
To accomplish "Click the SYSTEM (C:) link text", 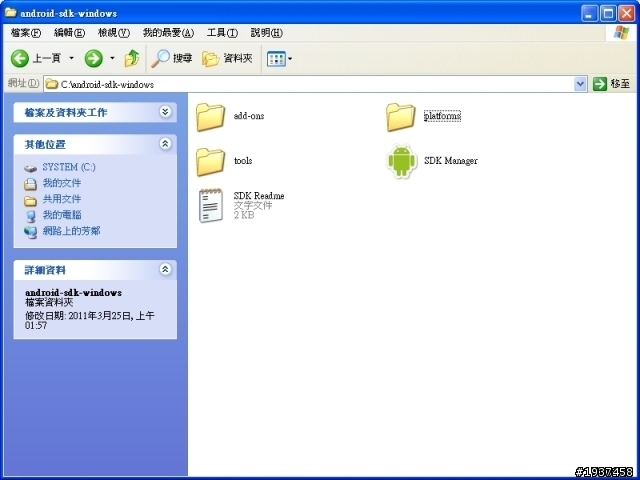I will point(69,167).
